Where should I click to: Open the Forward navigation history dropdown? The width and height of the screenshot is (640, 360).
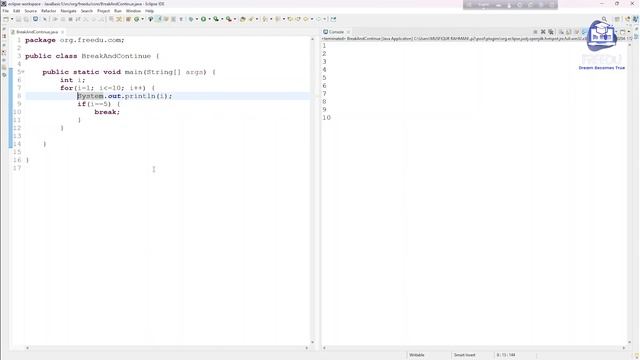(x=325, y=19)
